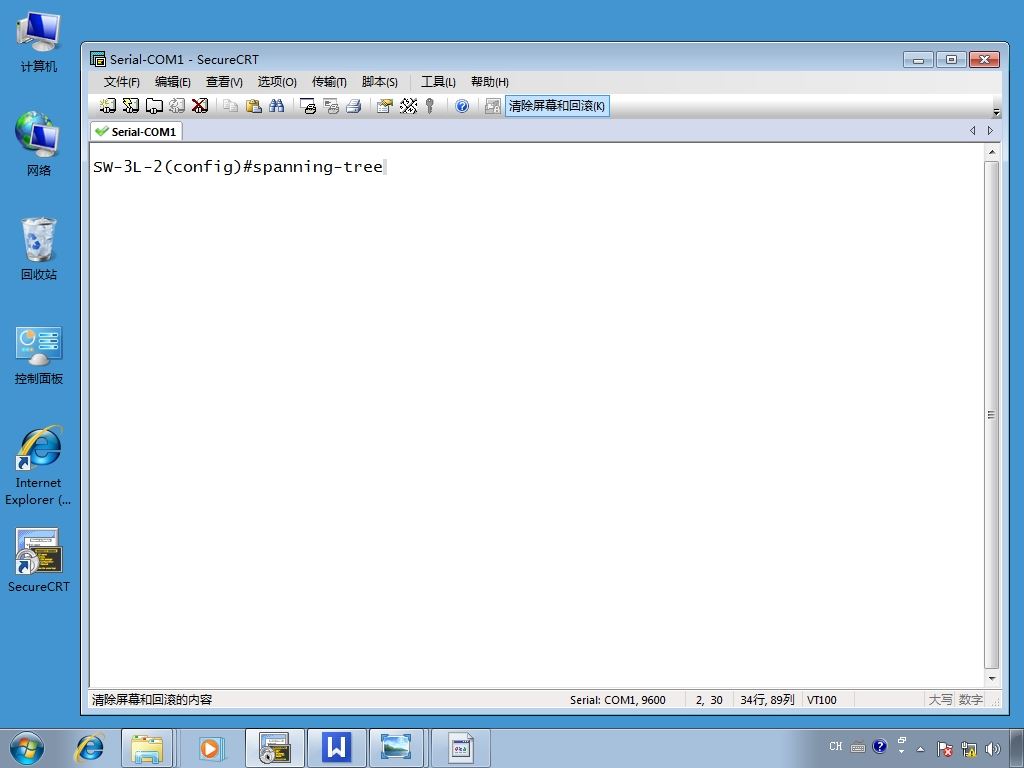The height and width of the screenshot is (768, 1024).
Task: Click the tab scroll left arrow
Action: (972, 131)
